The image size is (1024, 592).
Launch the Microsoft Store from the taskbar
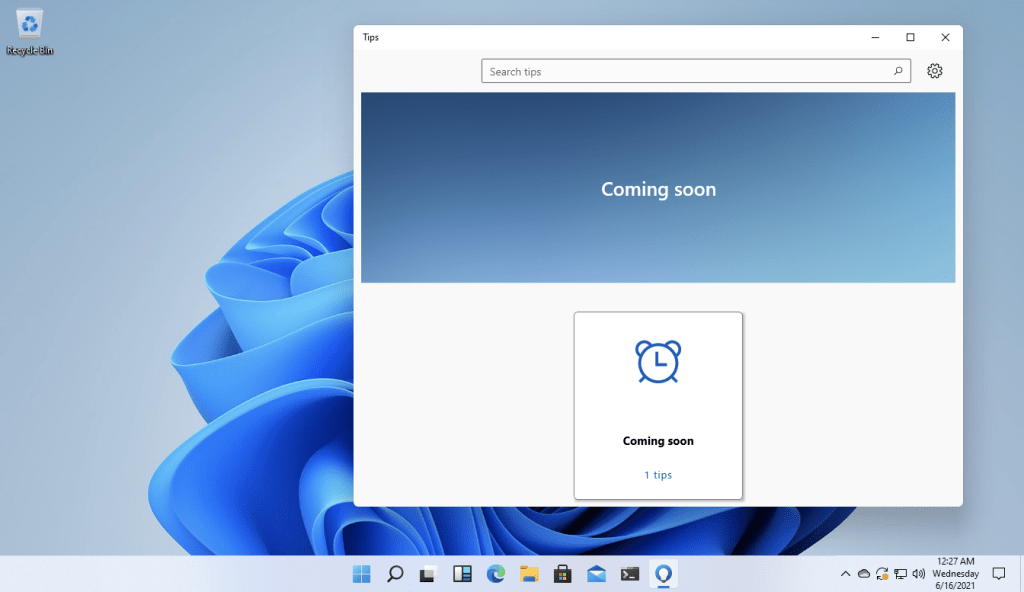tap(562, 573)
